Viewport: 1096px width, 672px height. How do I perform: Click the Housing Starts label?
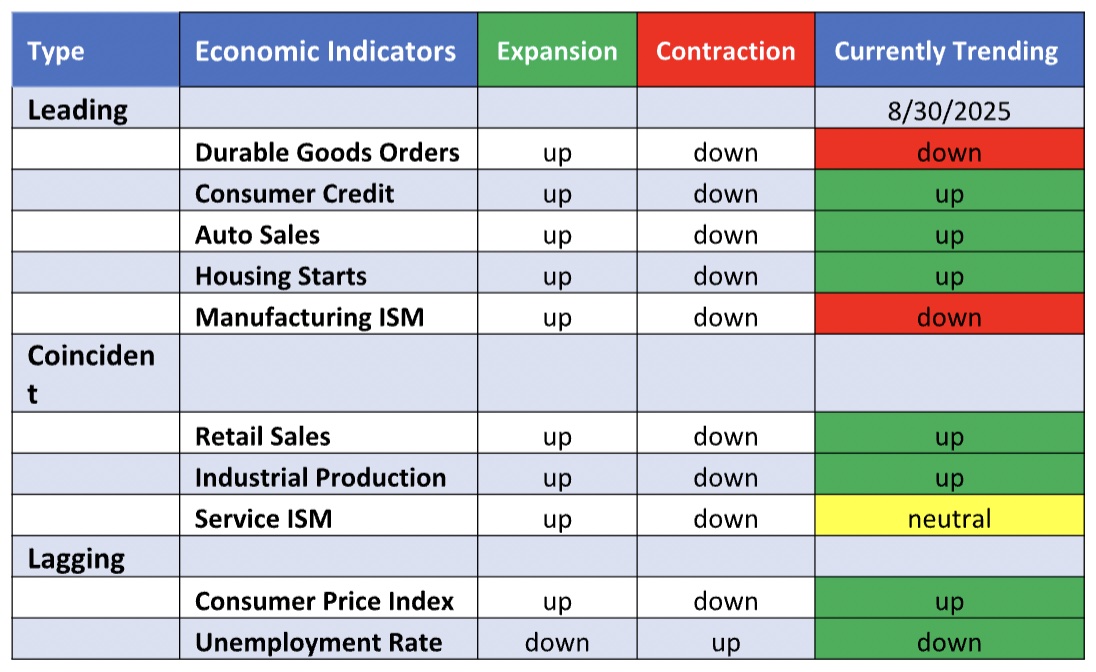coord(281,276)
